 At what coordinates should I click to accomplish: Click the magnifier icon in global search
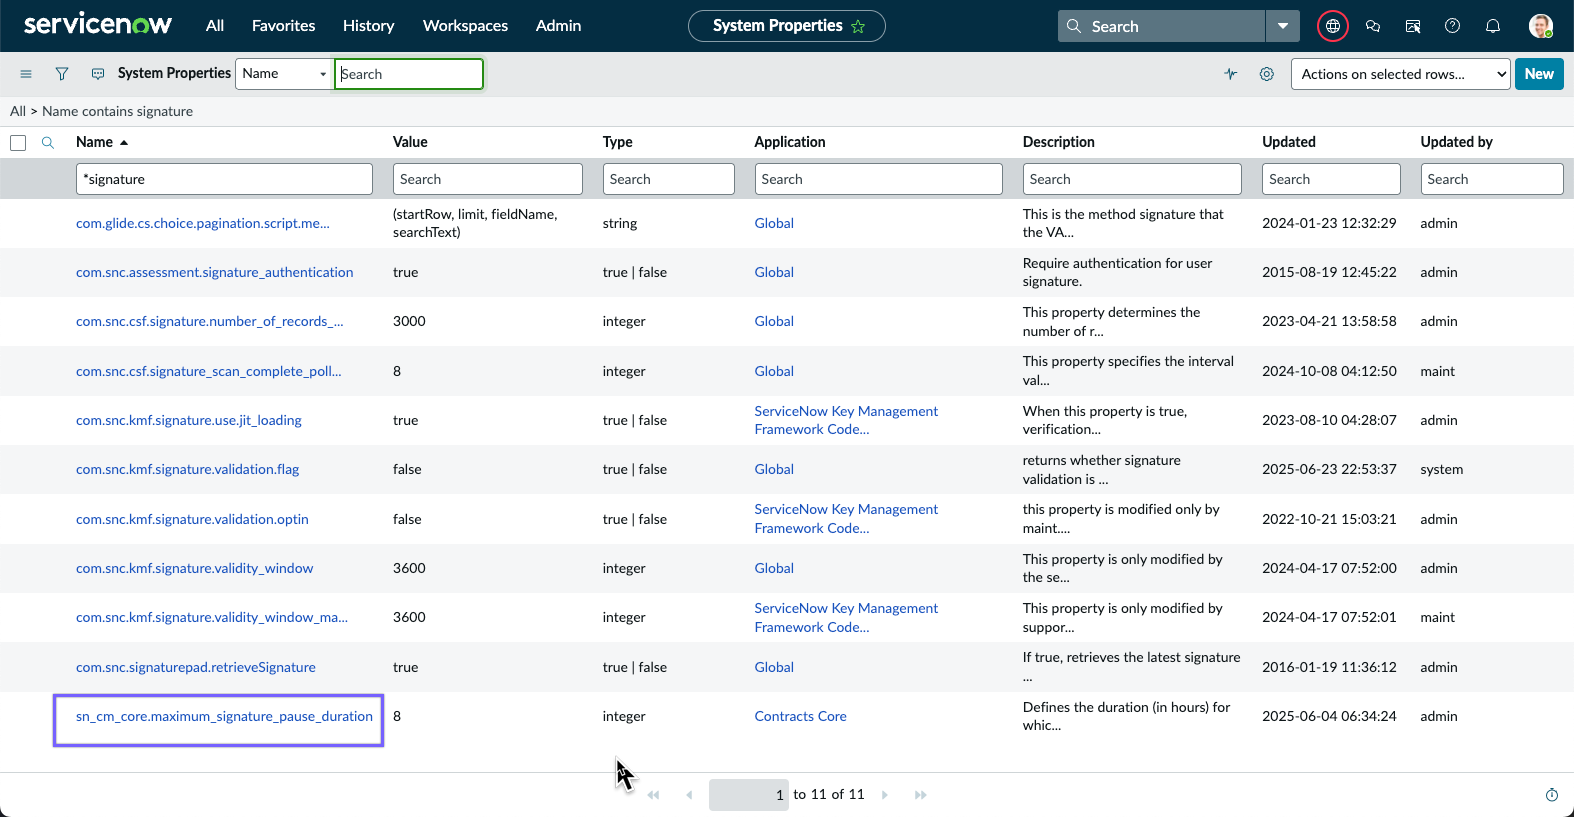pos(1074,26)
